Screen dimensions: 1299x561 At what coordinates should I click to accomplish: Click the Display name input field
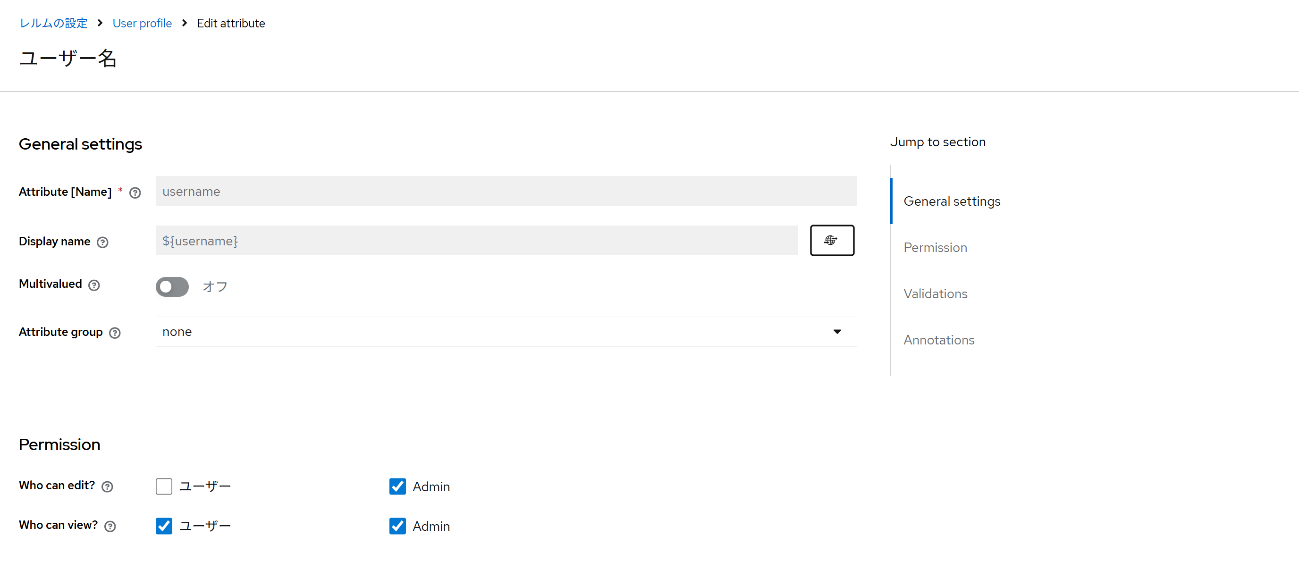tap(476, 241)
